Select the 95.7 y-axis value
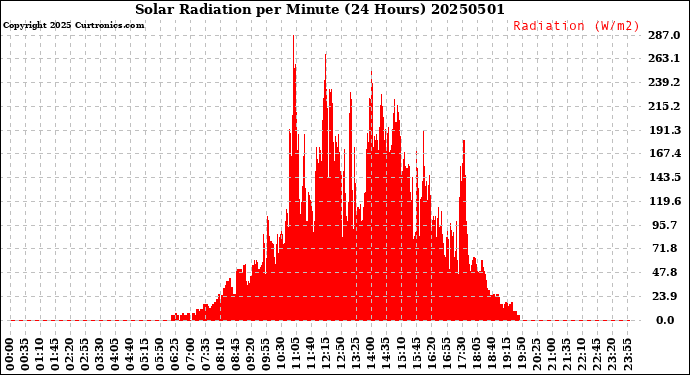 [x=664, y=225]
